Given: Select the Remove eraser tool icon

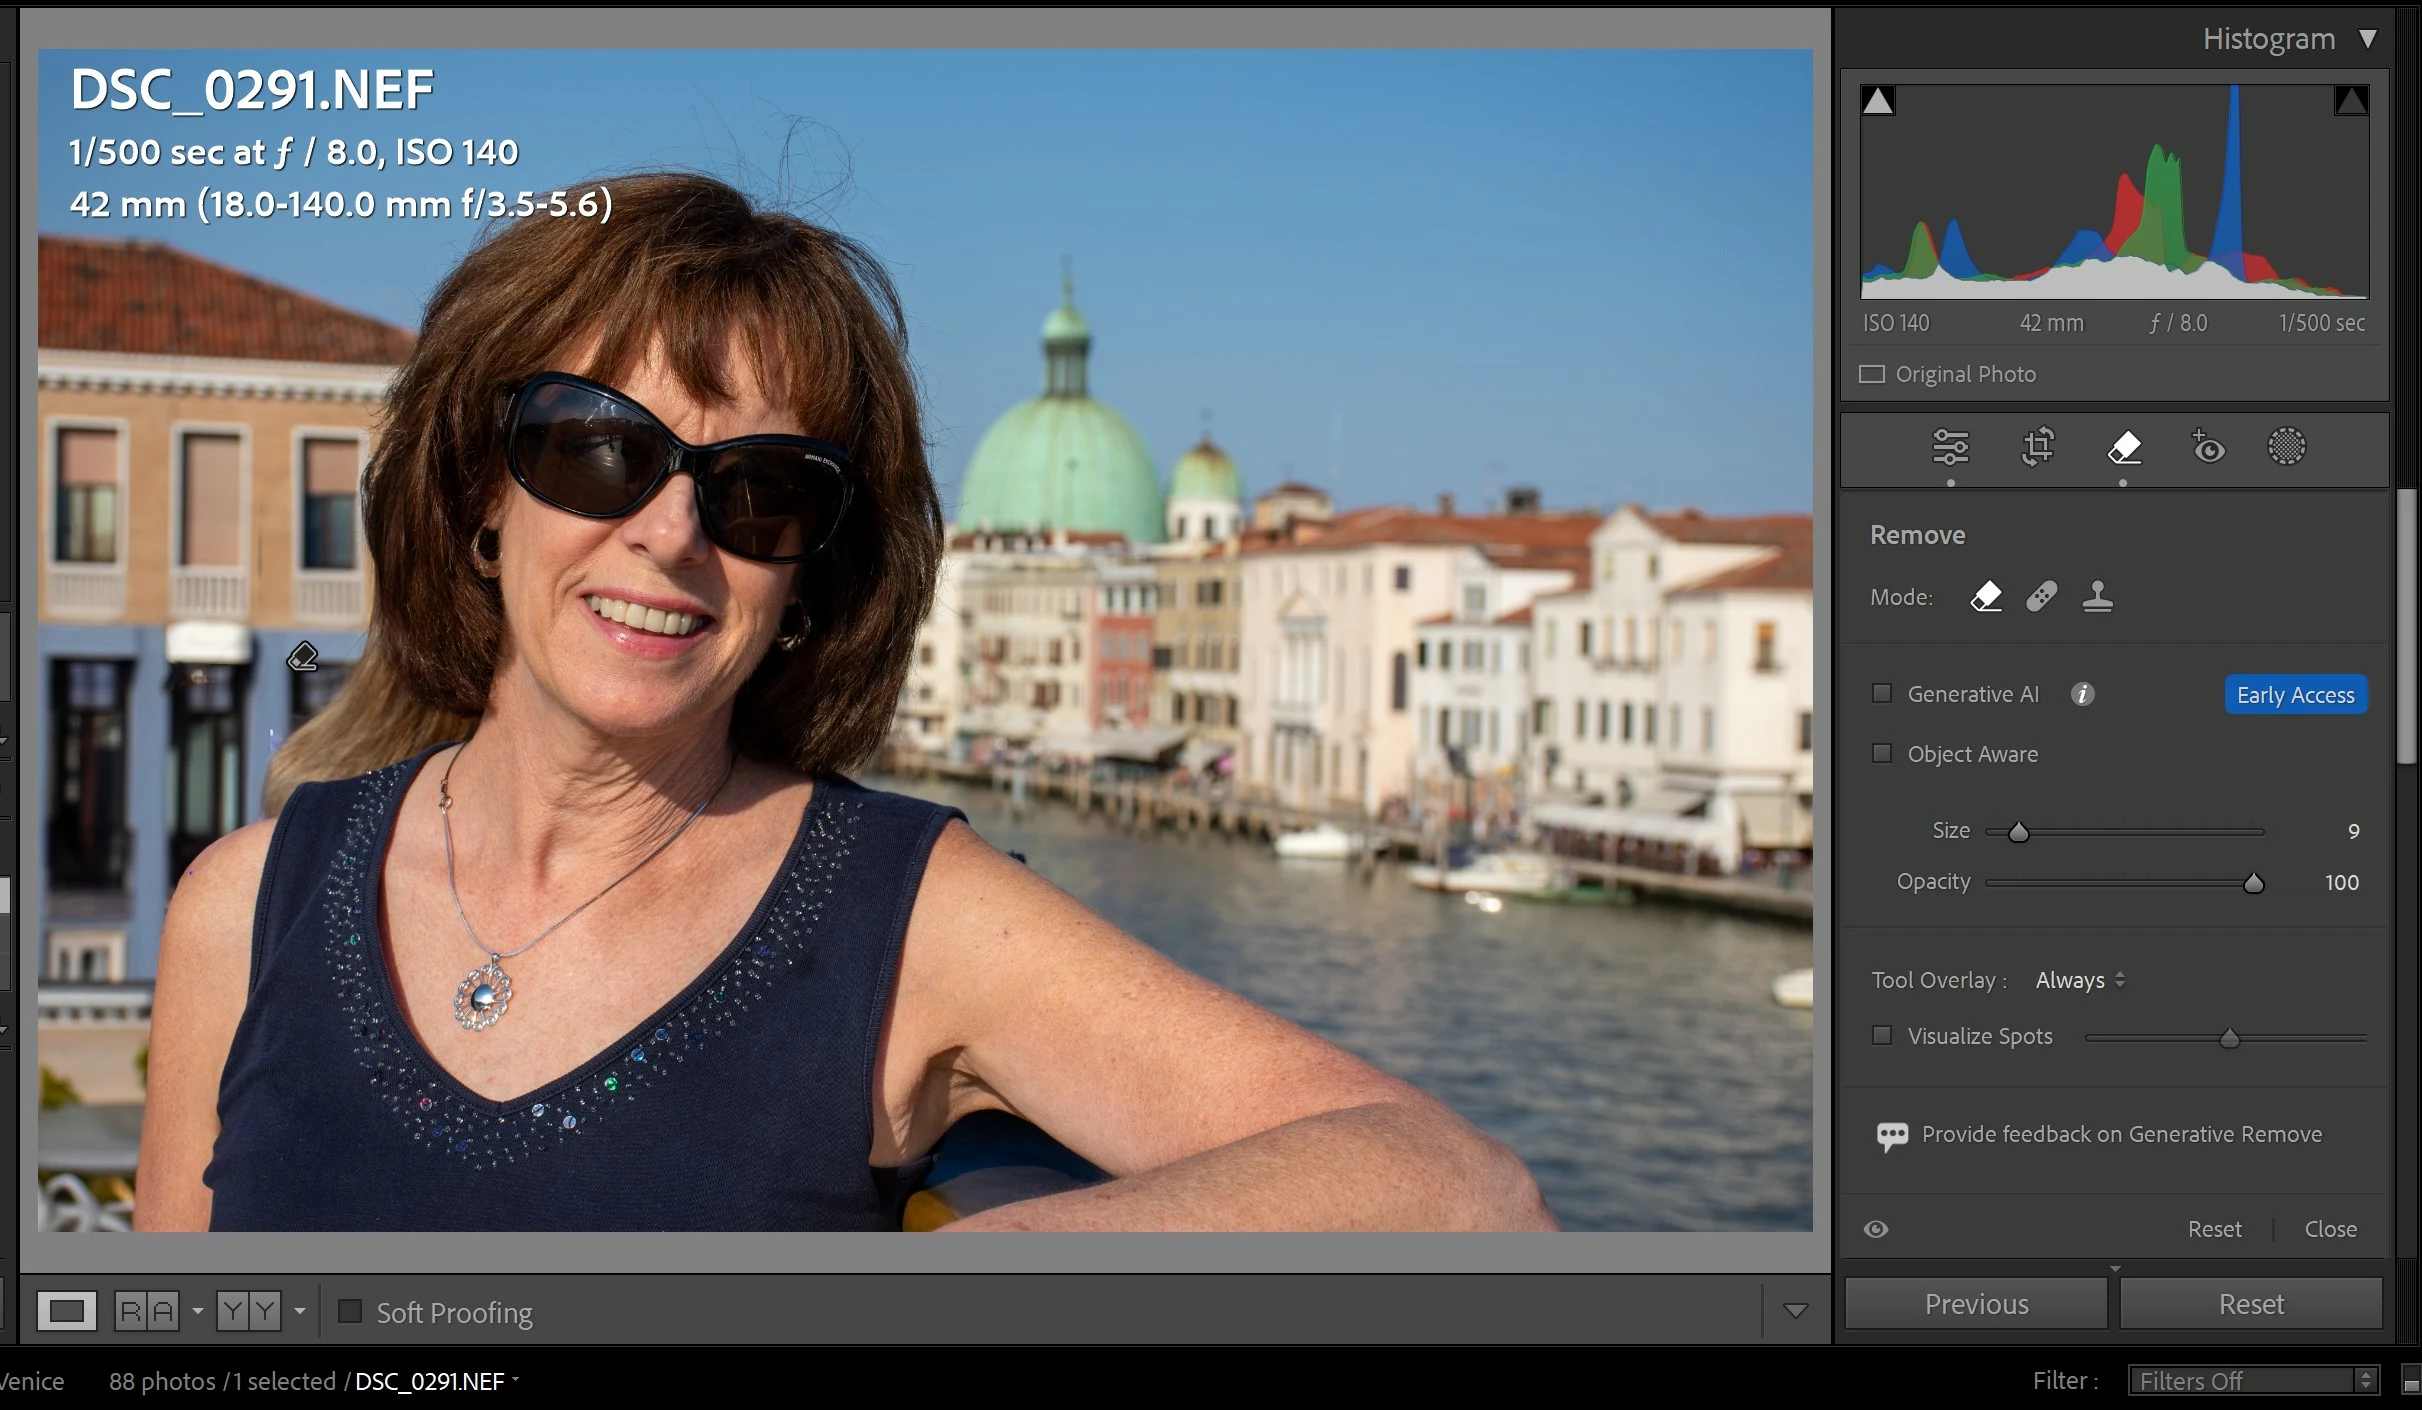Looking at the screenshot, I should pos(2123,447).
